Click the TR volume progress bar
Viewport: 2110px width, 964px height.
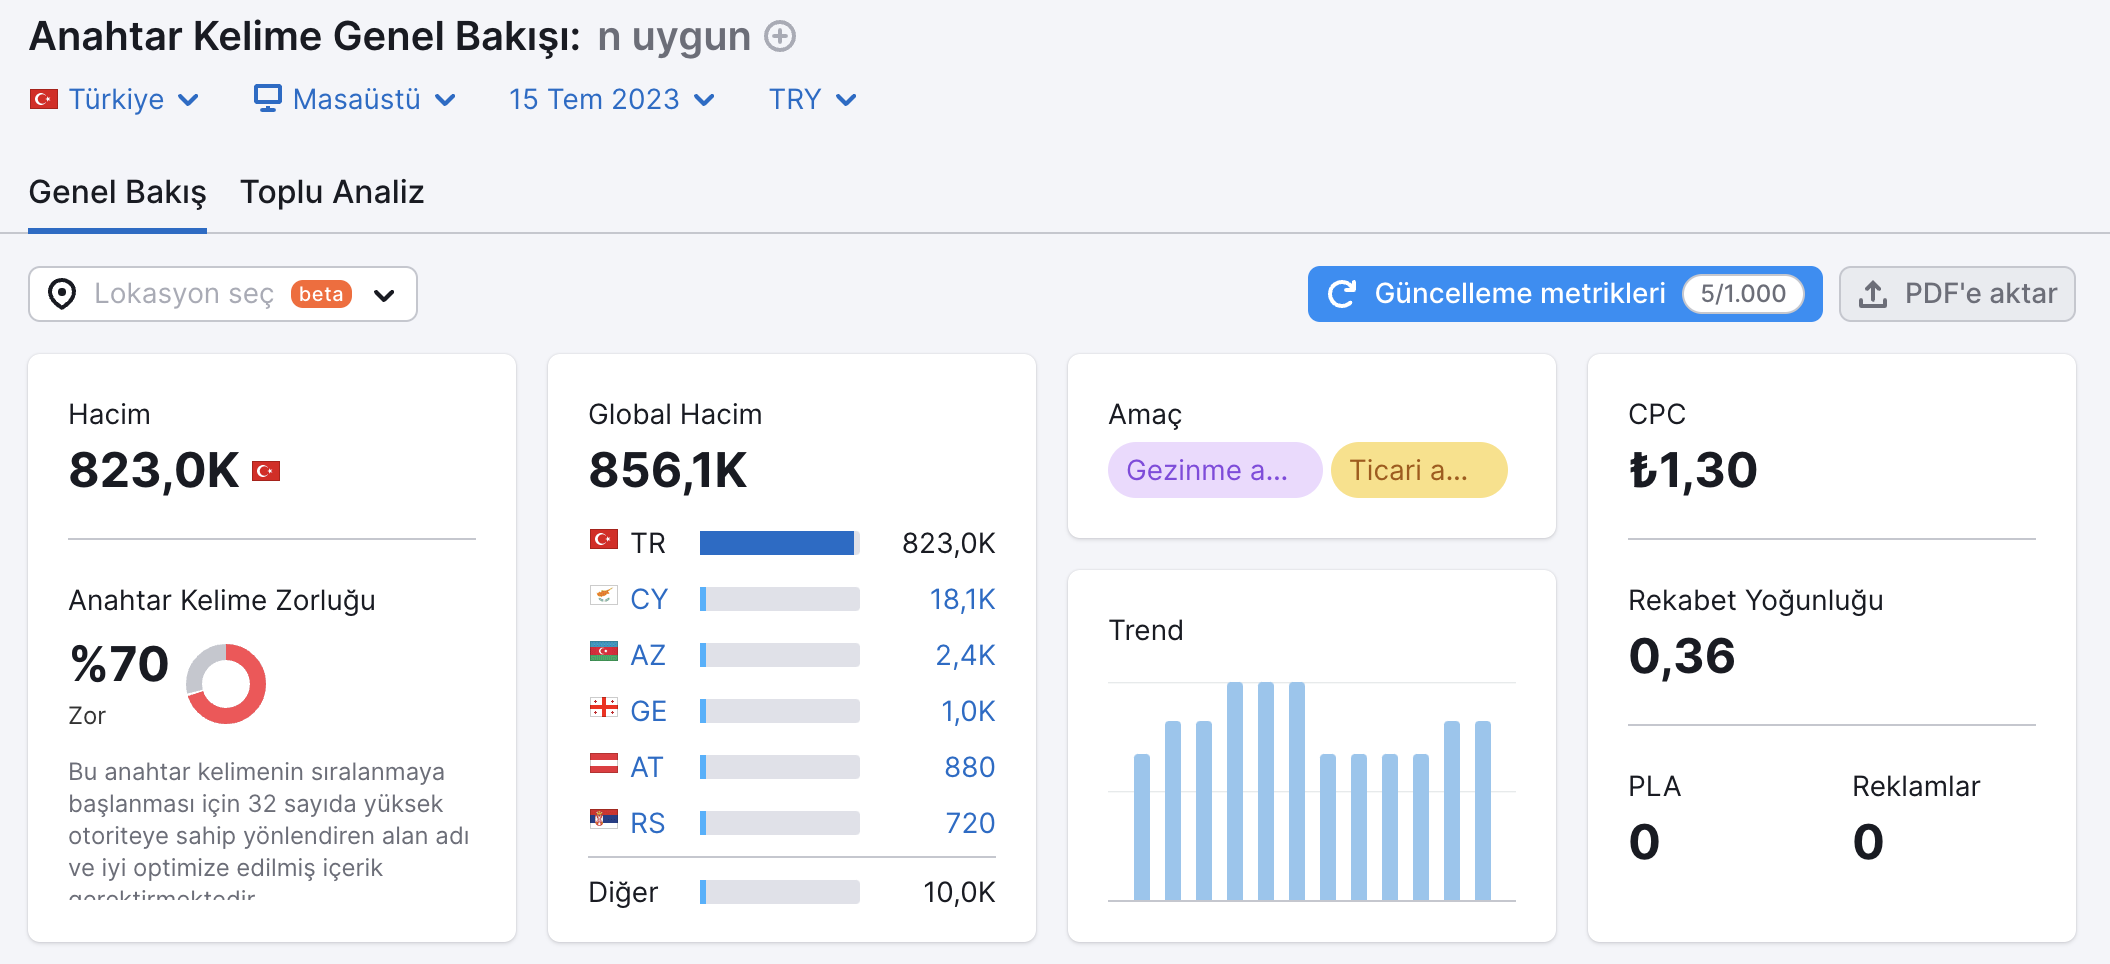coord(780,543)
